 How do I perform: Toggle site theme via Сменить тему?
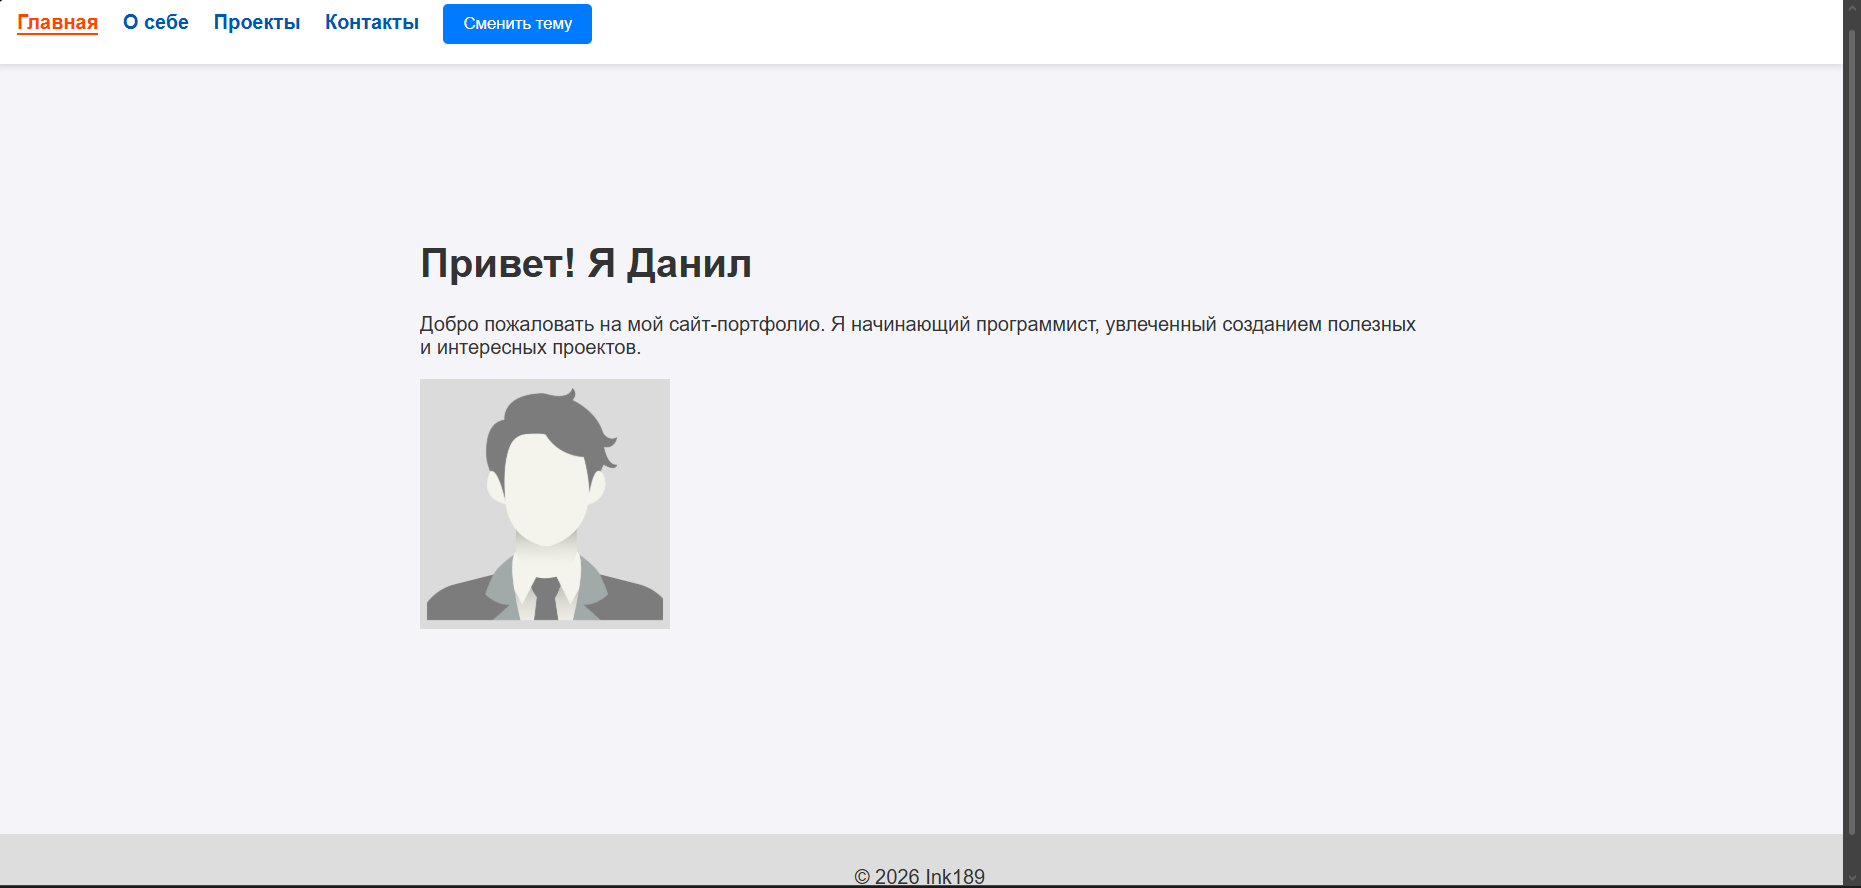point(517,24)
